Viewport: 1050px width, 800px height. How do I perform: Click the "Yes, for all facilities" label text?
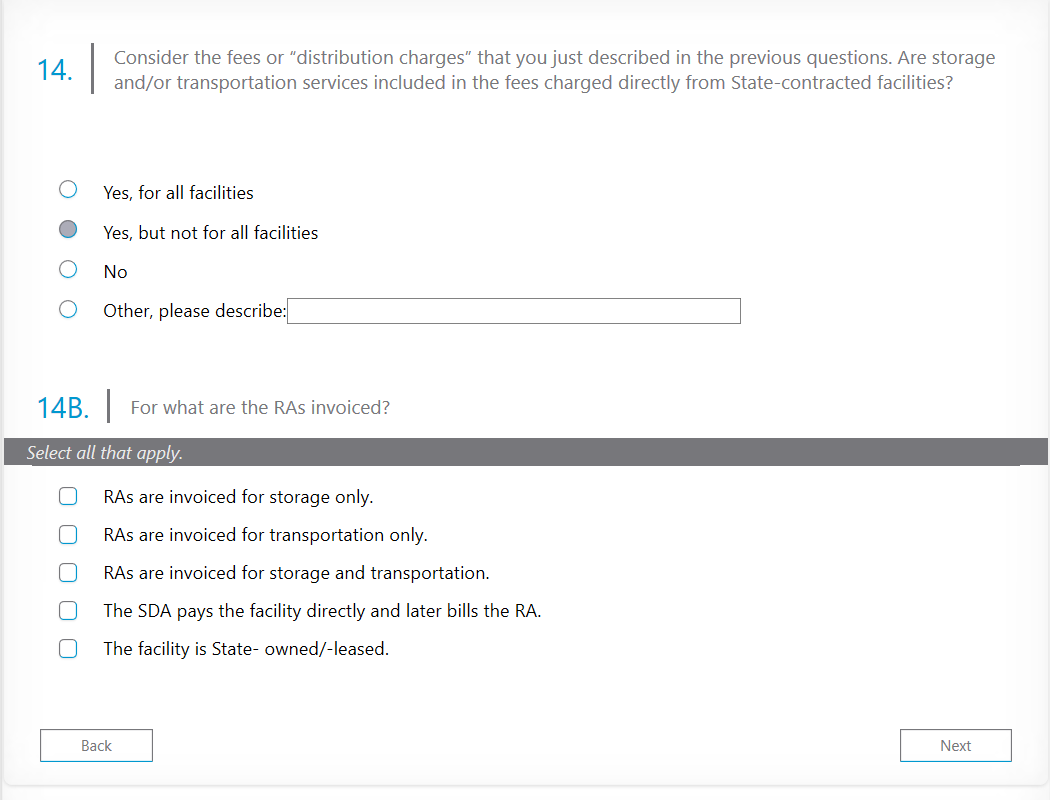click(x=178, y=193)
